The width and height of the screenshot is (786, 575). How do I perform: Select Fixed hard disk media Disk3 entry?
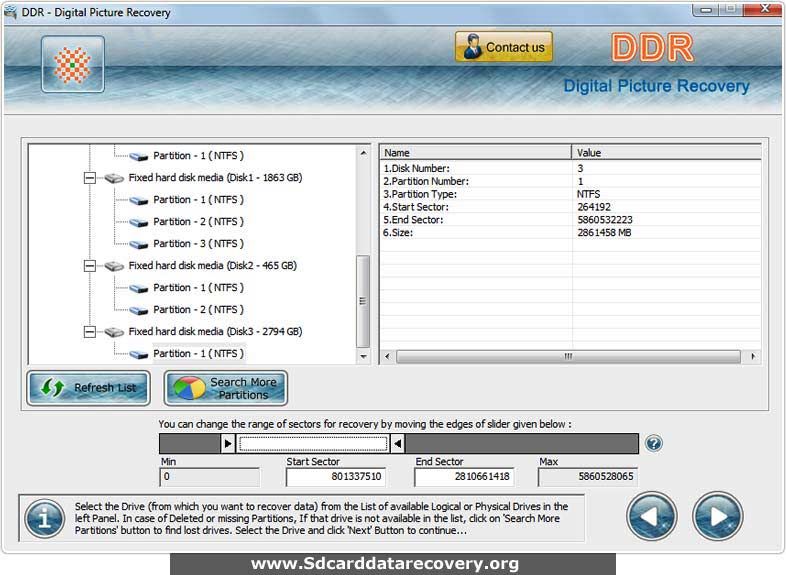(215, 332)
